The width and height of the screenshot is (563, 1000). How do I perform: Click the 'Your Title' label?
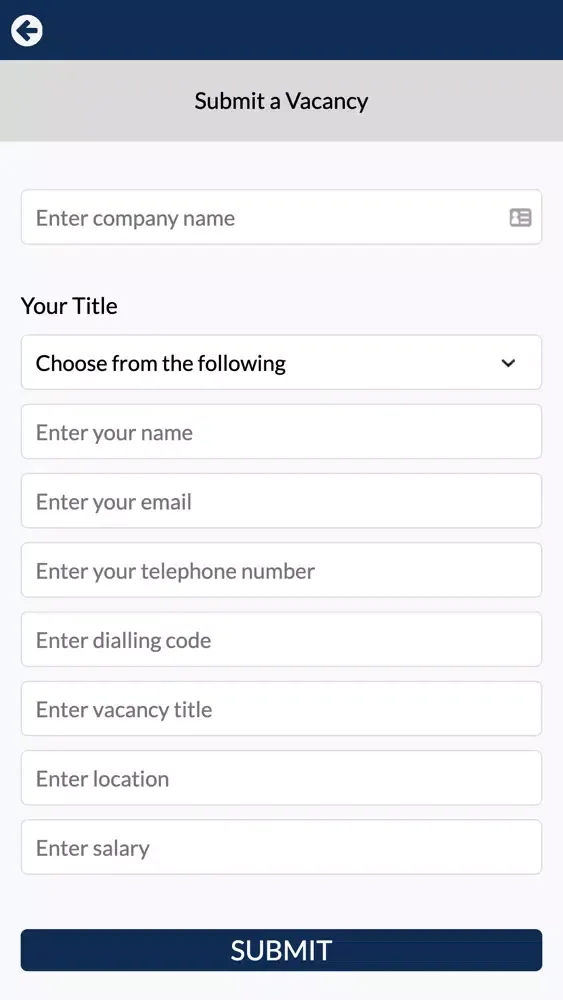(x=69, y=305)
